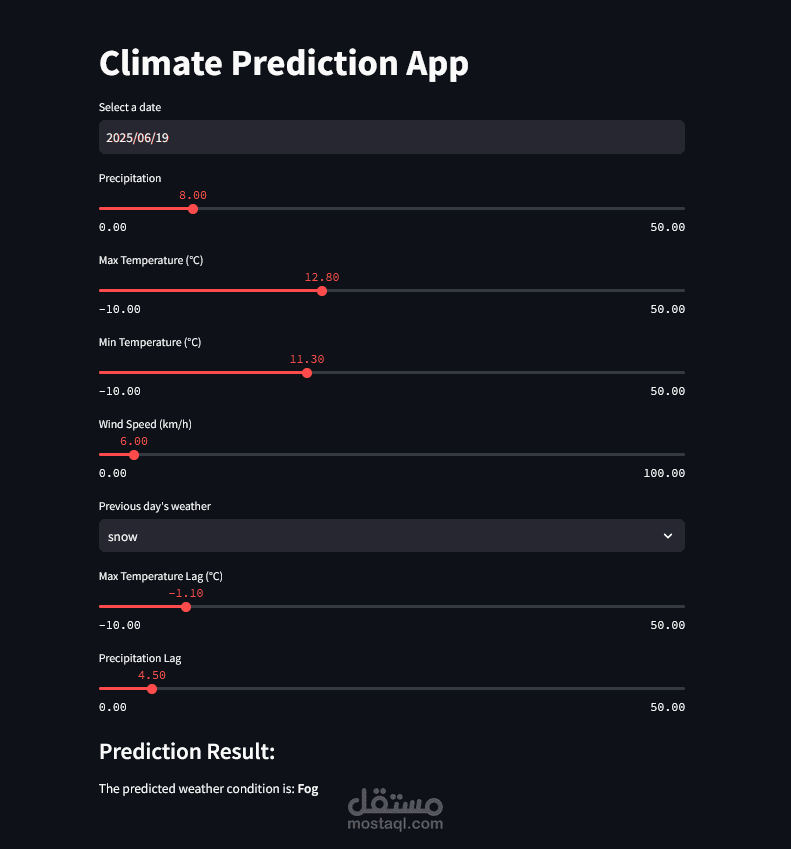The width and height of the screenshot is (791, 849).
Task: Click the dropdown chevron in the weather selector
Action: click(668, 536)
